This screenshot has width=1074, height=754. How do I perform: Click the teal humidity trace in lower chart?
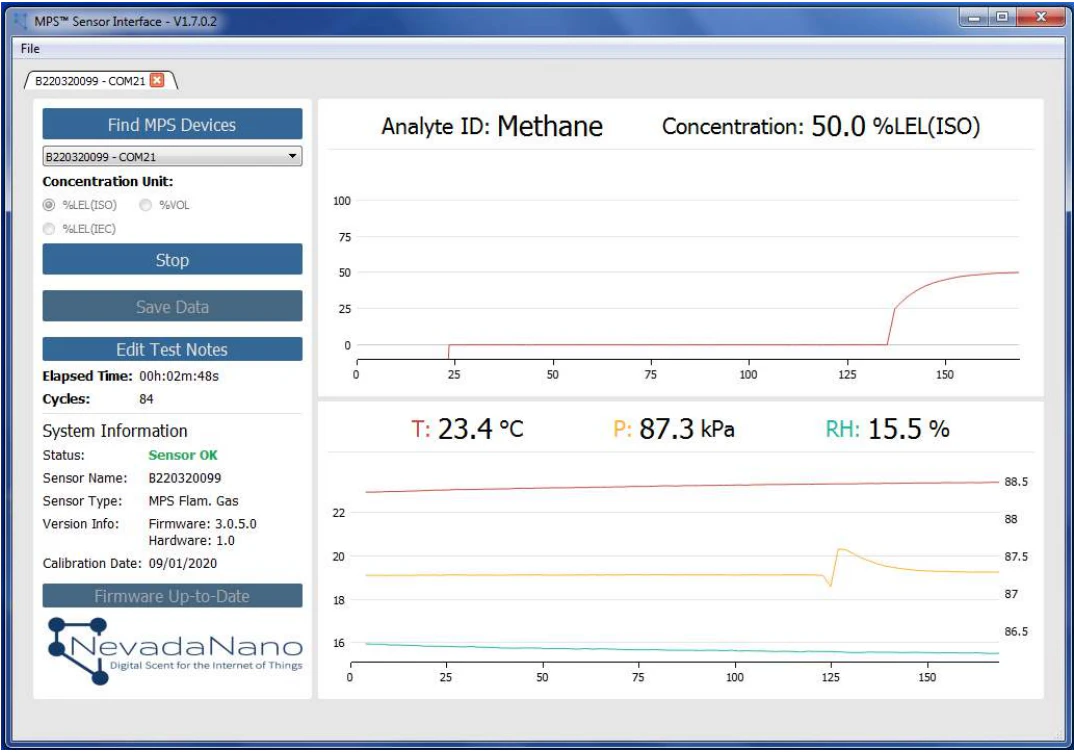(682, 649)
